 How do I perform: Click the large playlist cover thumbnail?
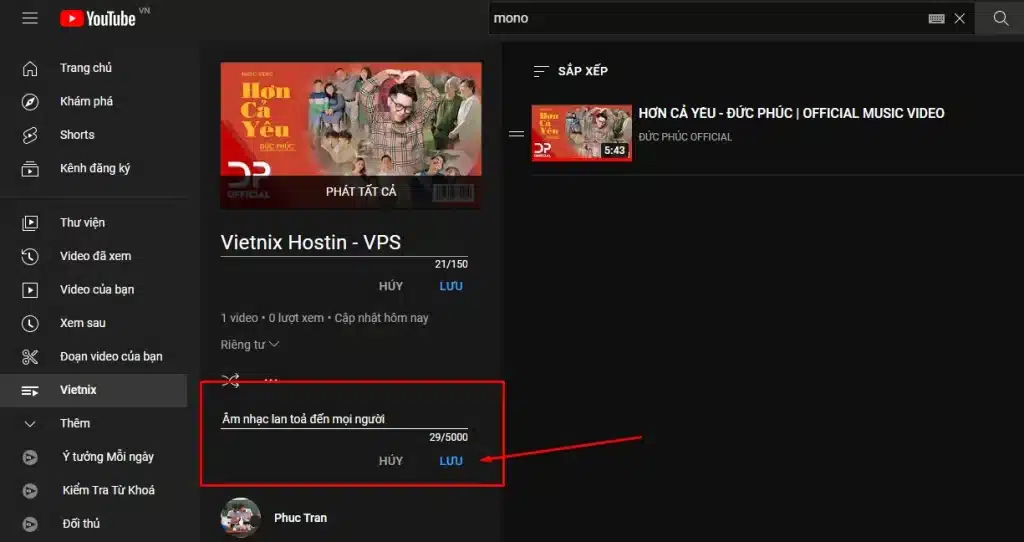coord(351,136)
